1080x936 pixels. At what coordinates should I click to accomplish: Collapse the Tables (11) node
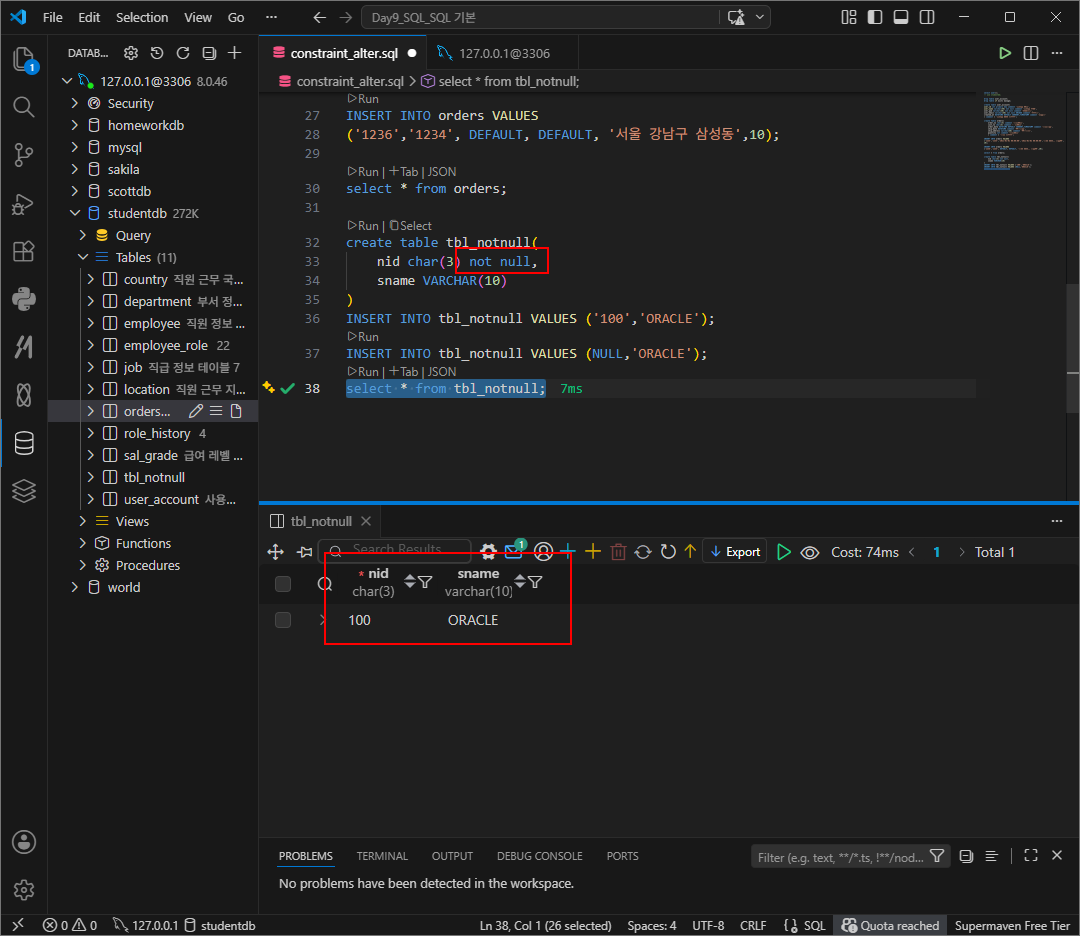(x=83, y=257)
